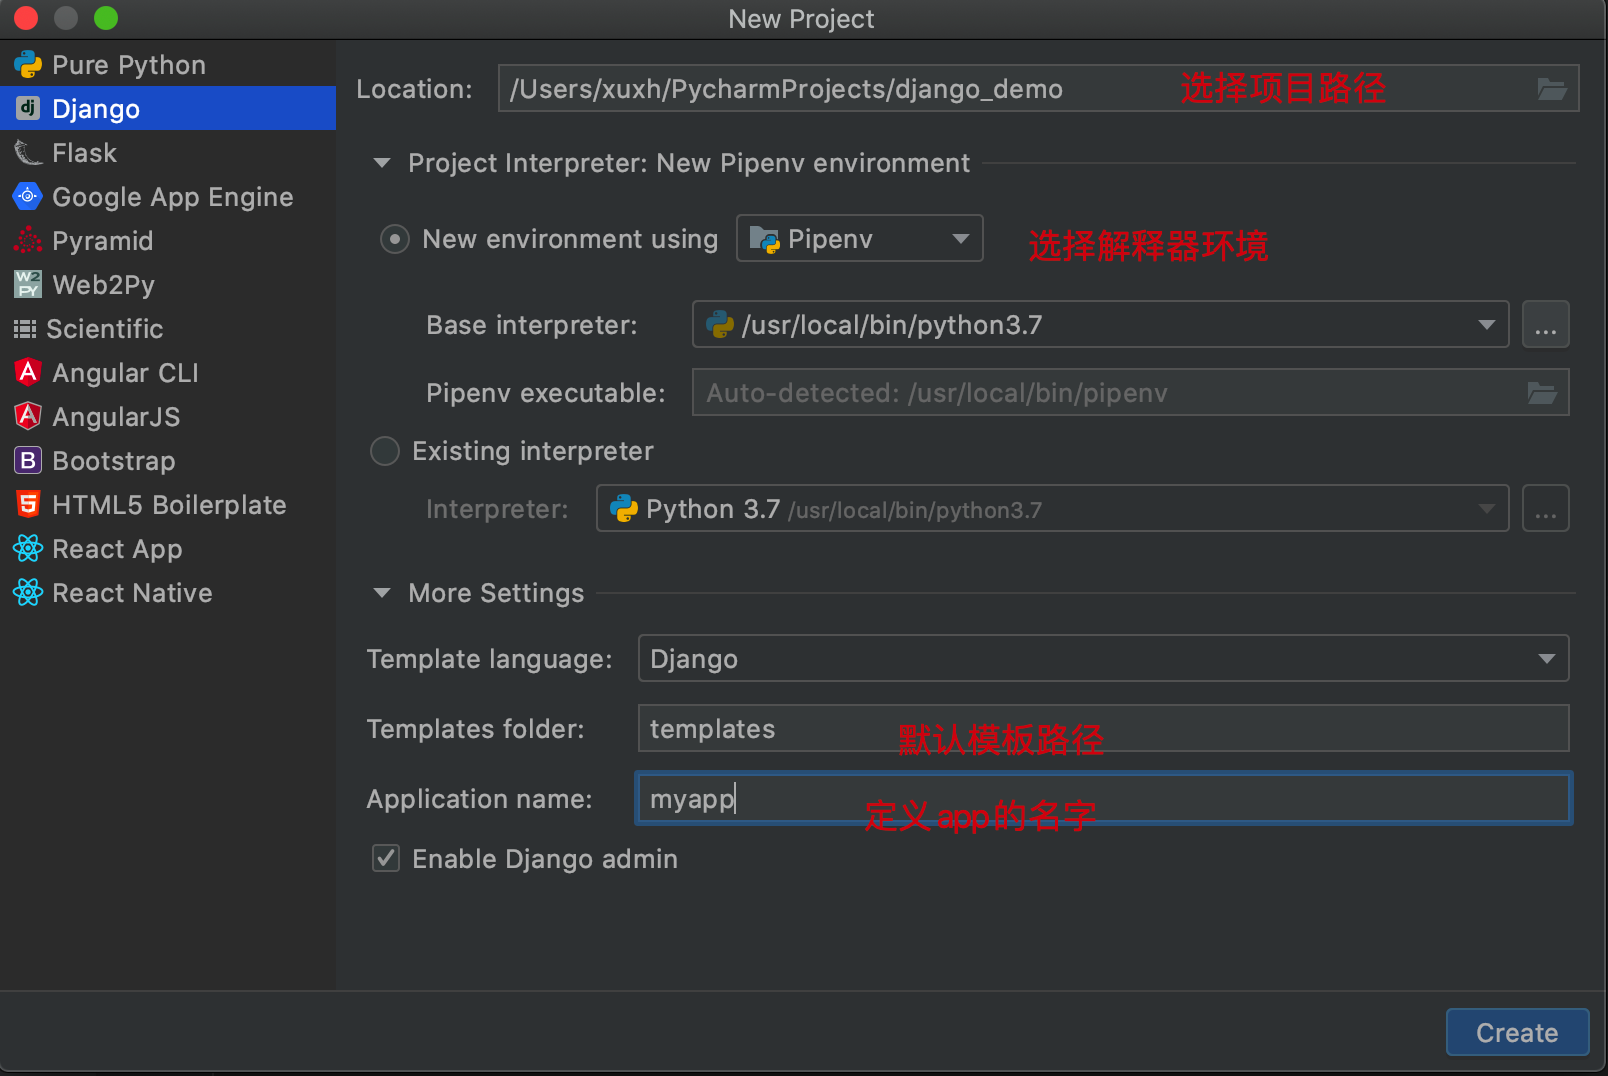Click the Templates folder field
The image size is (1608, 1076).
tap(1103, 728)
